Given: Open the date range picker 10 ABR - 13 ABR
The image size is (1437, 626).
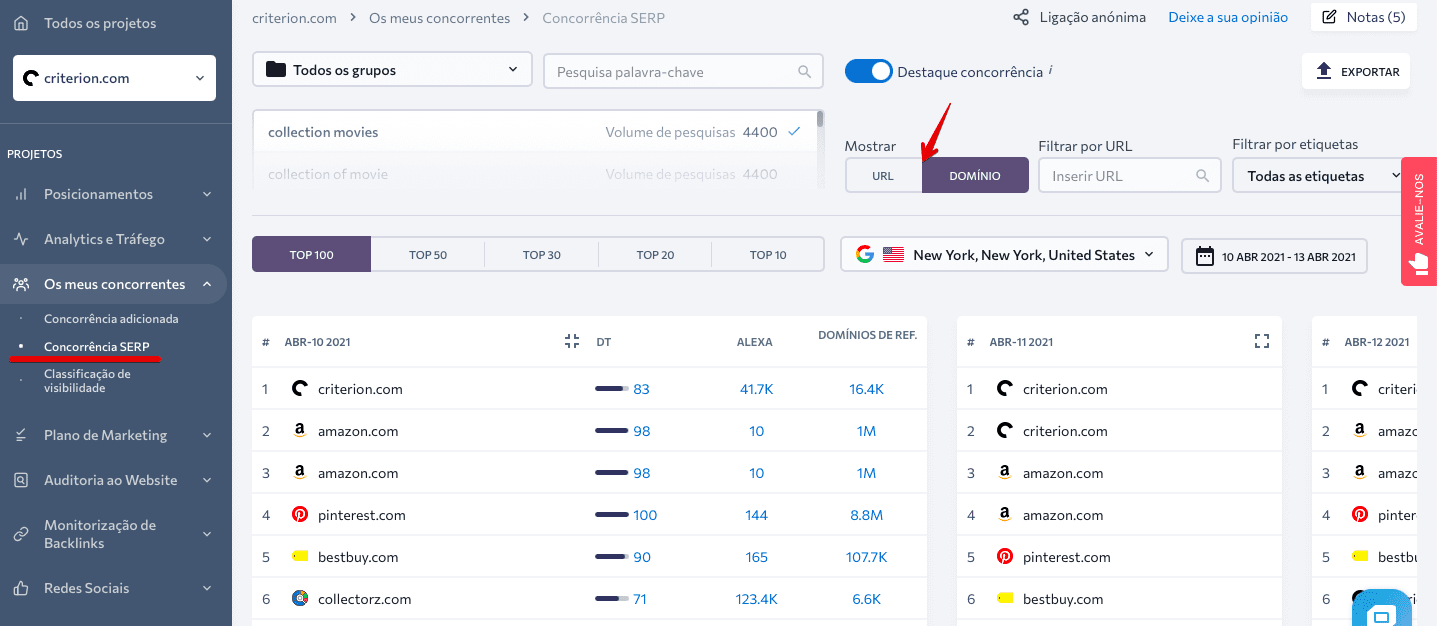Looking at the screenshot, I should [1274, 256].
